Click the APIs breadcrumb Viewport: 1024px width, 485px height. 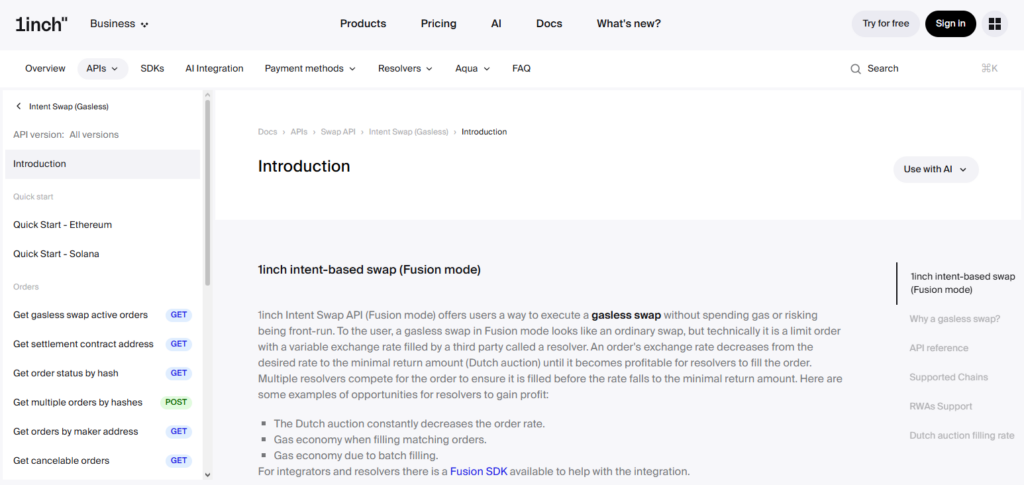(299, 132)
